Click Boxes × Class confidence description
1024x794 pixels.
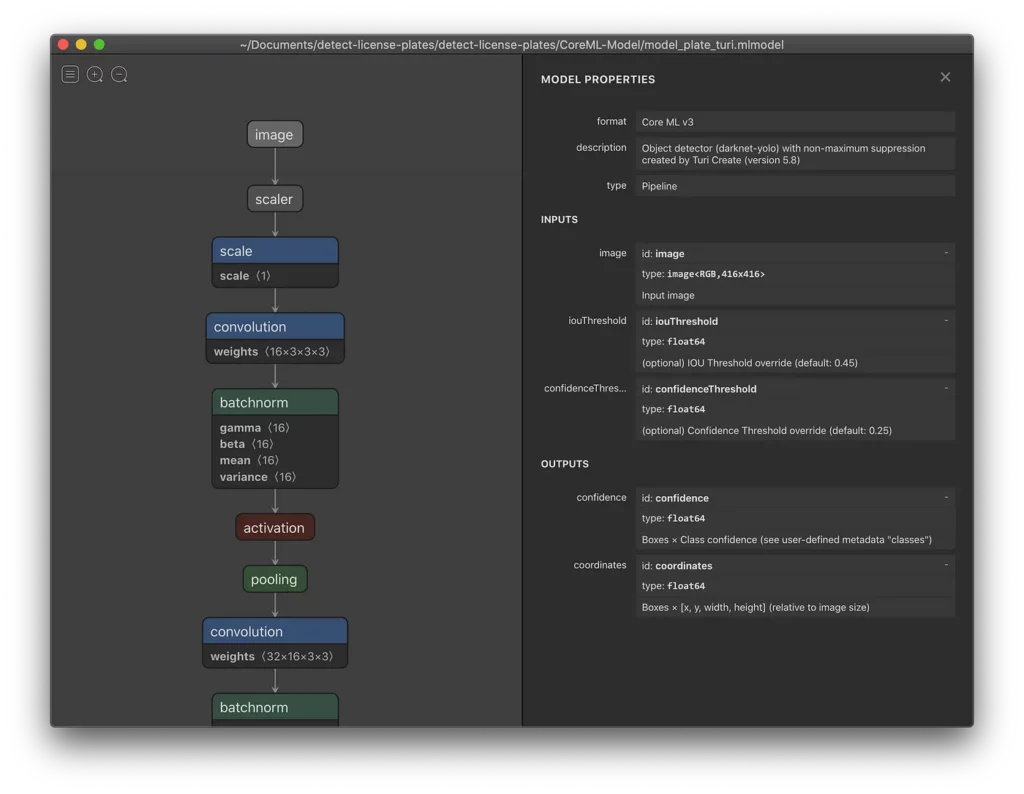tap(786, 540)
